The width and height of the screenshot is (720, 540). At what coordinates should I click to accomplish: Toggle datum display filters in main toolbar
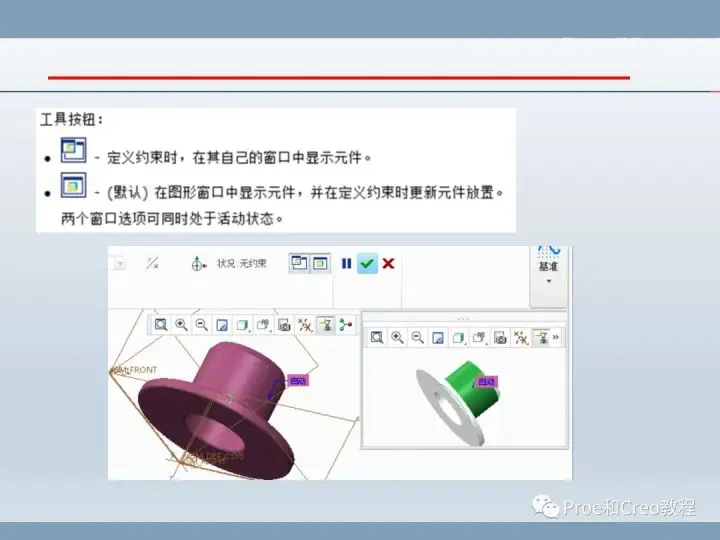pos(305,325)
